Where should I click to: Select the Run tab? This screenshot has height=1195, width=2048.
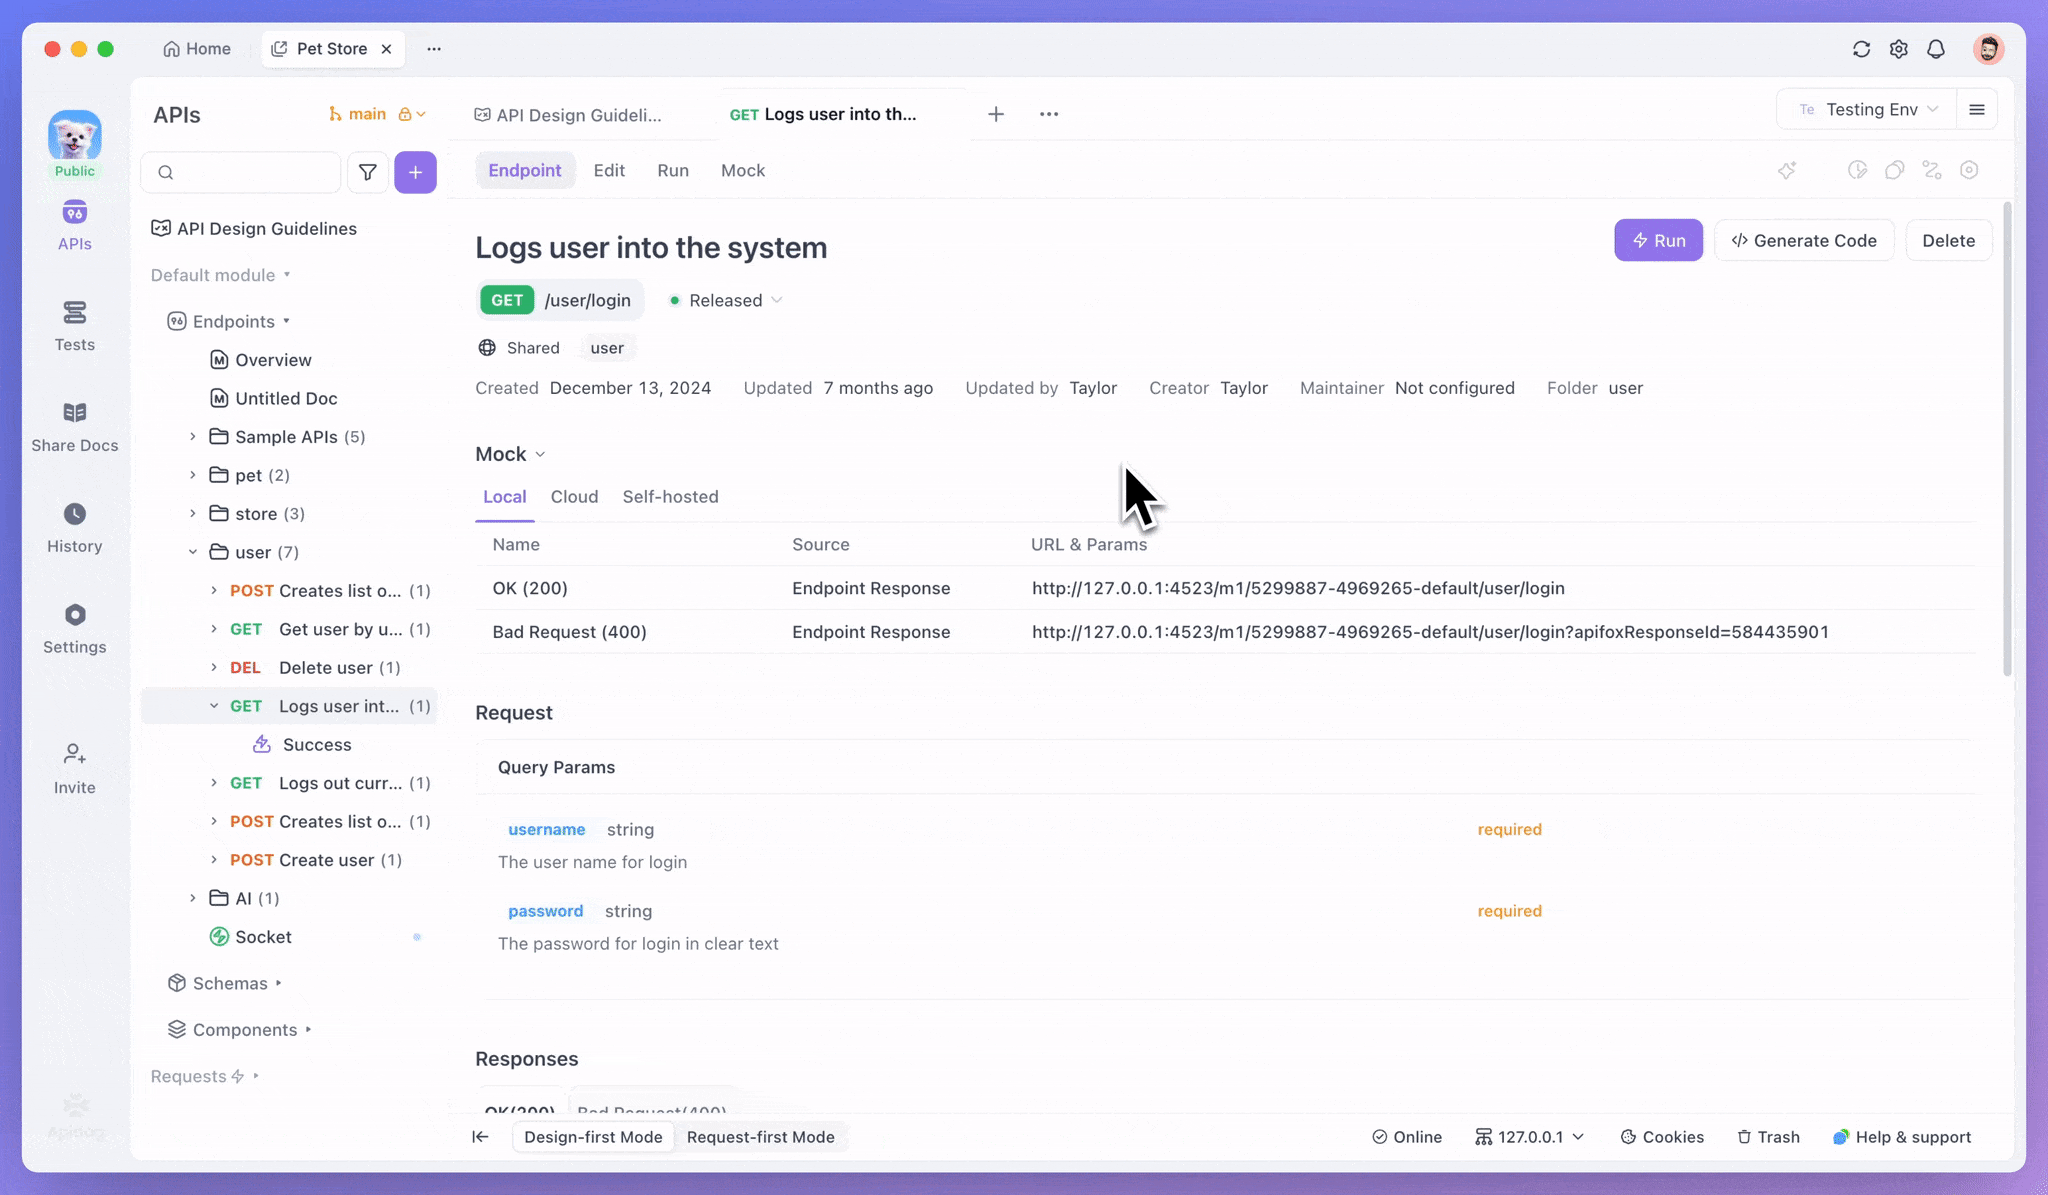673,171
